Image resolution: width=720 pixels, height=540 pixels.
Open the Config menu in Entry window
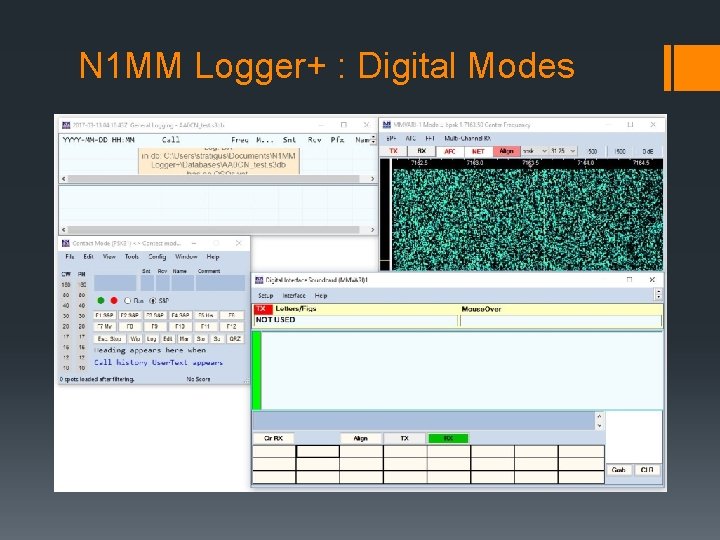157,257
